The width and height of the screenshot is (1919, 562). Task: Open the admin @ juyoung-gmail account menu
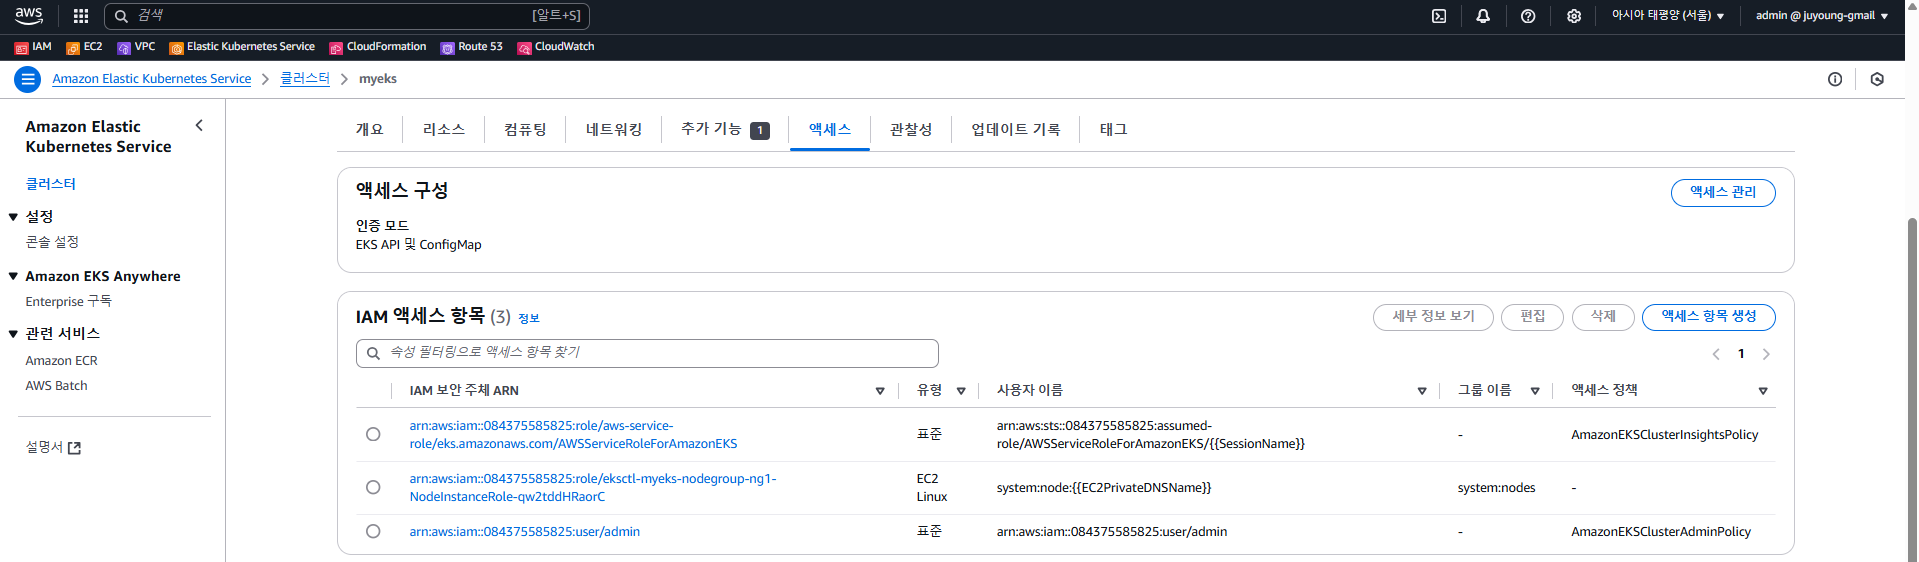pyautogui.click(x=1822, y=16)
